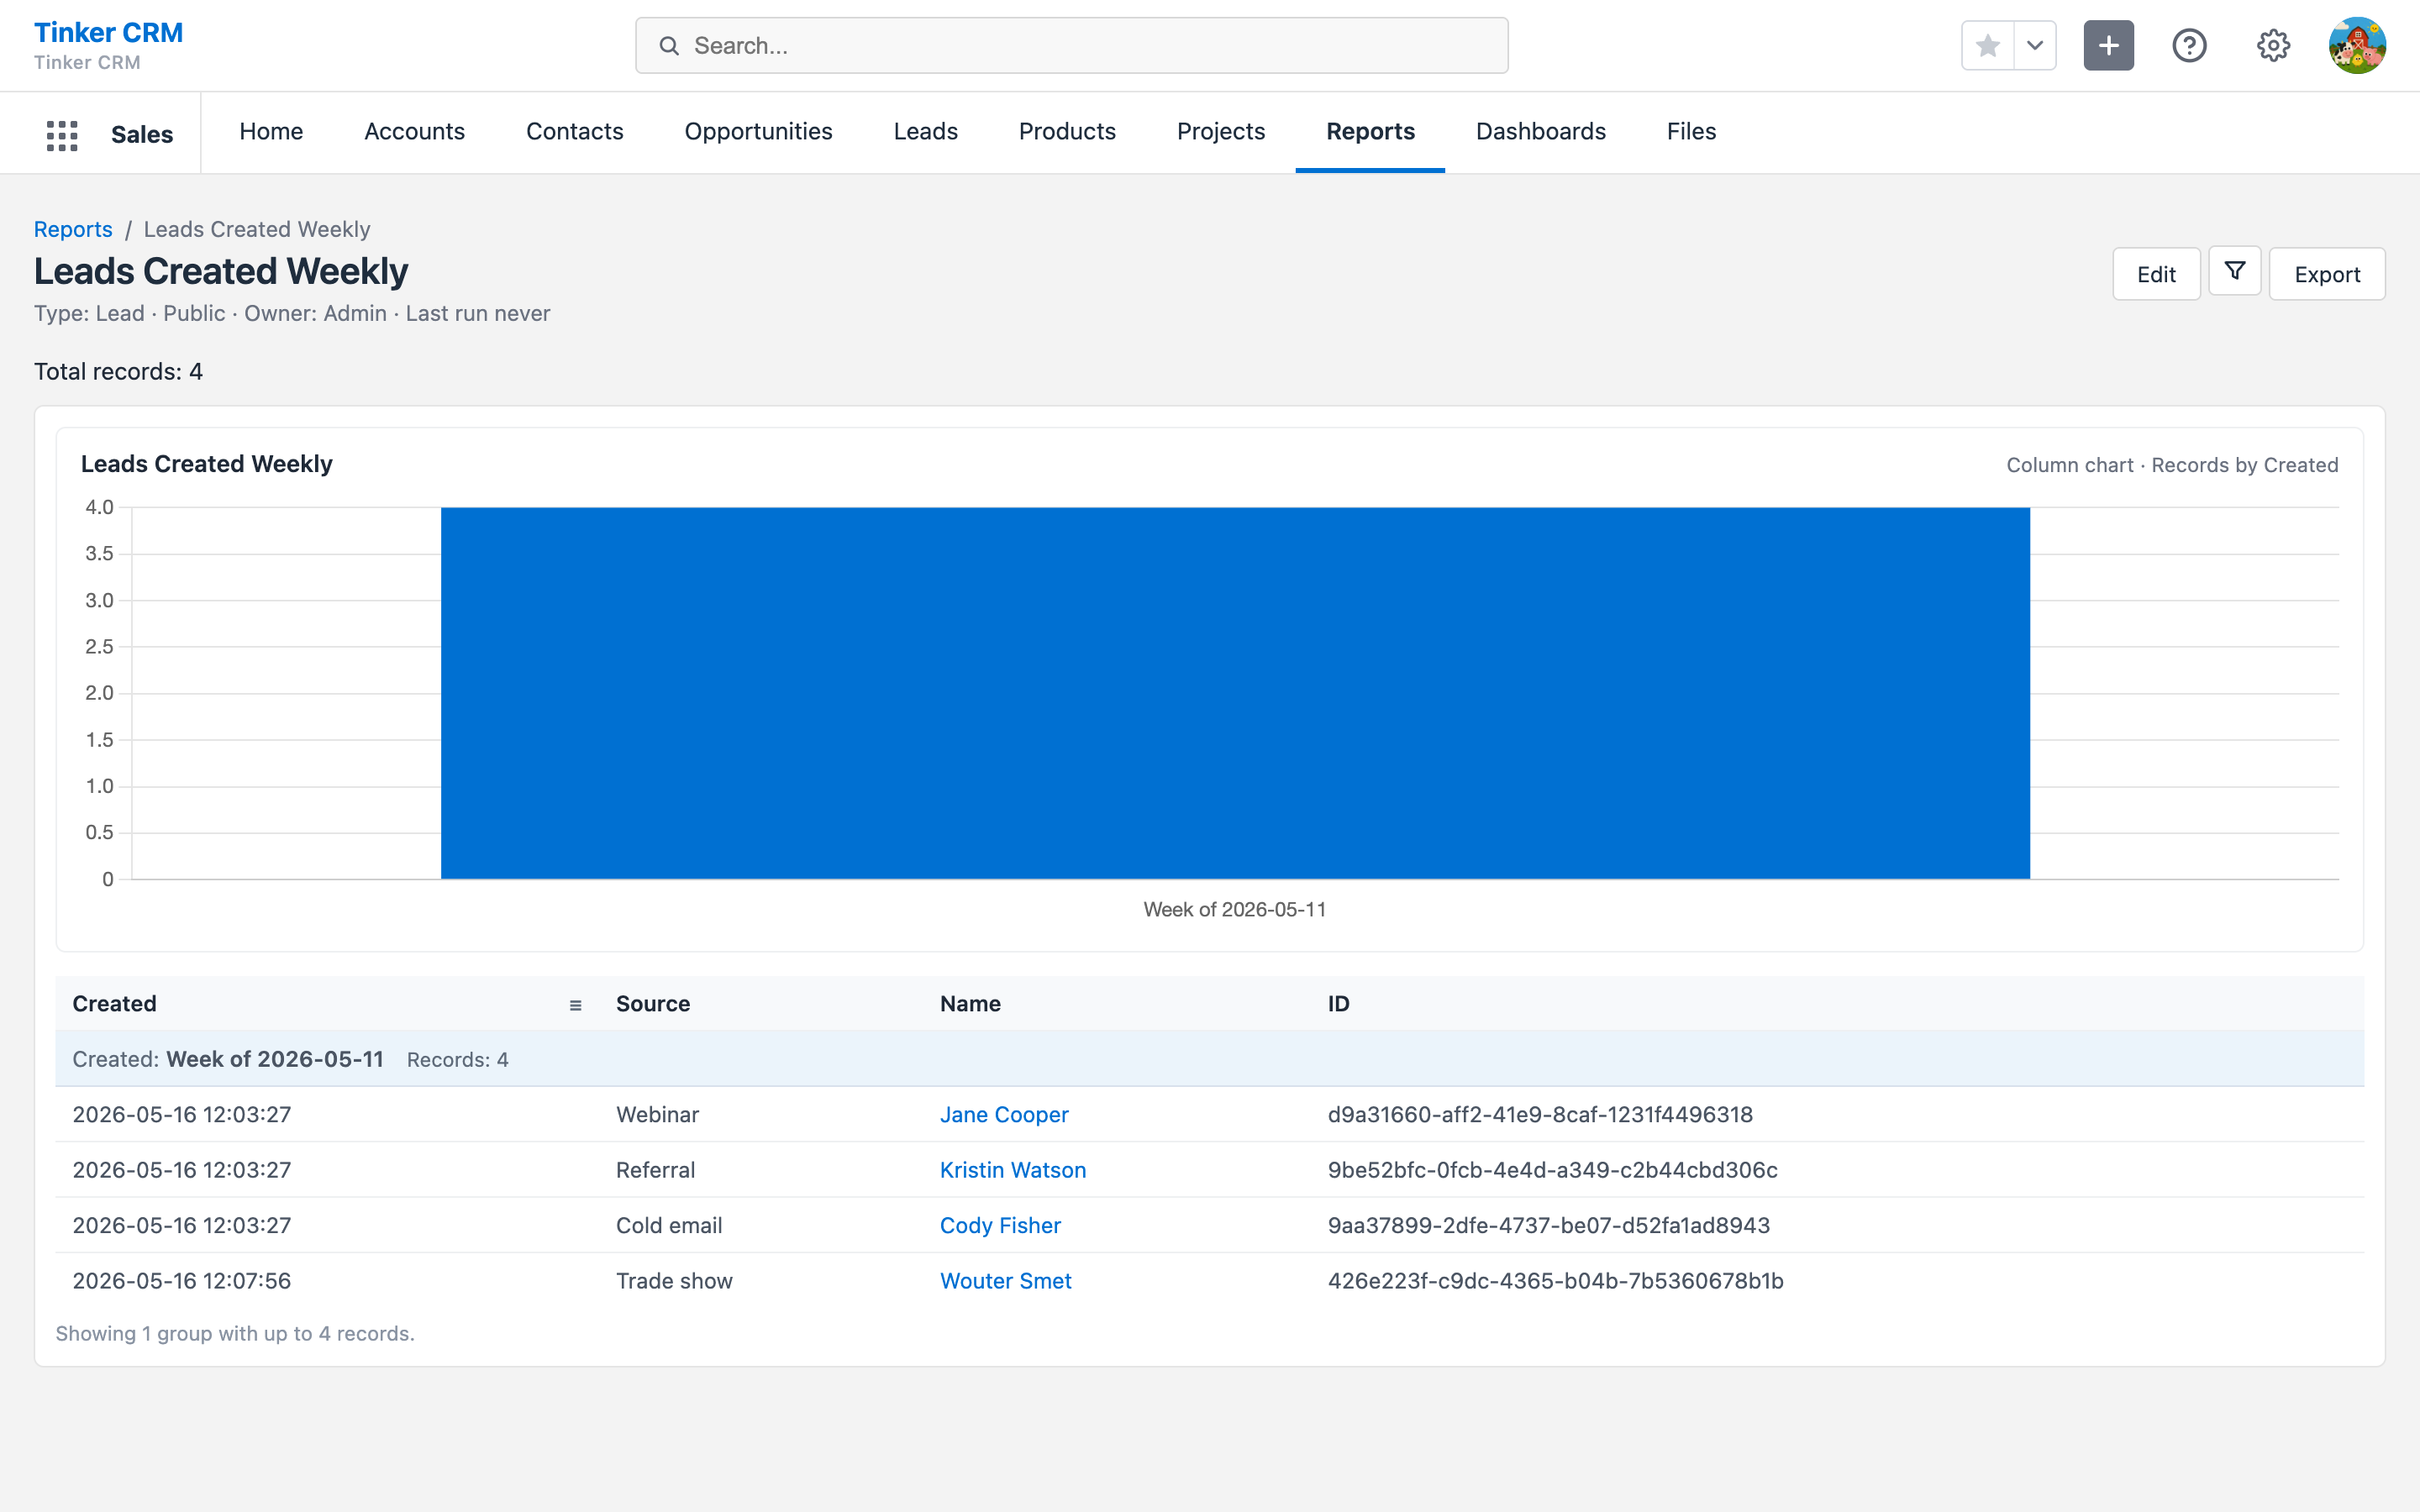The width and height of the screenshot is (2420, 1512).
Task: Expand the favorites list chevron
Action: coord(2035,46)
